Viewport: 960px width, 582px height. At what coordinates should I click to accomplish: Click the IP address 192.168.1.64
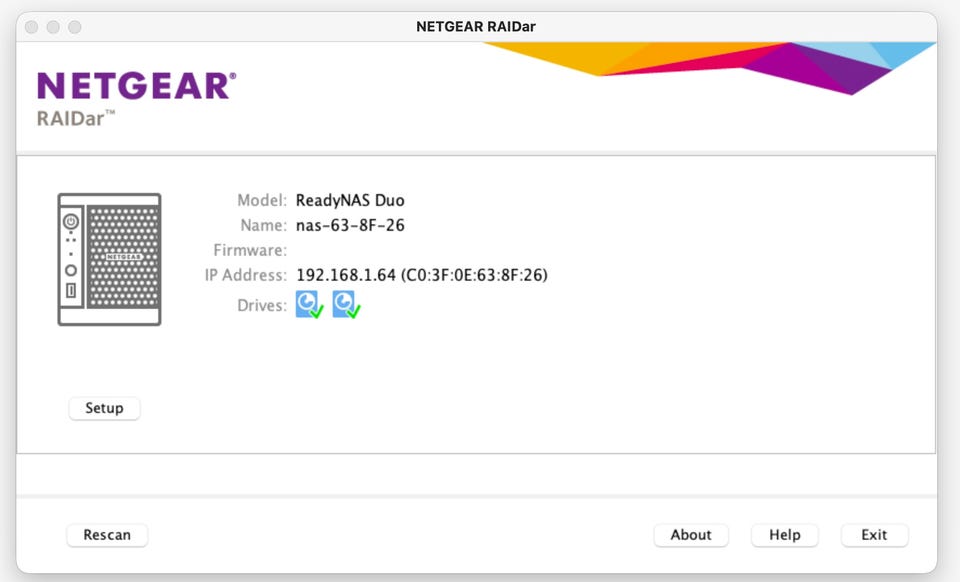(346, 275)
